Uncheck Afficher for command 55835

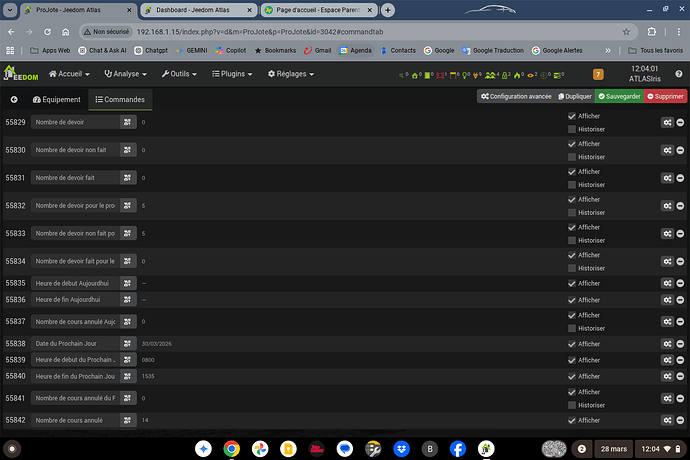572,283
